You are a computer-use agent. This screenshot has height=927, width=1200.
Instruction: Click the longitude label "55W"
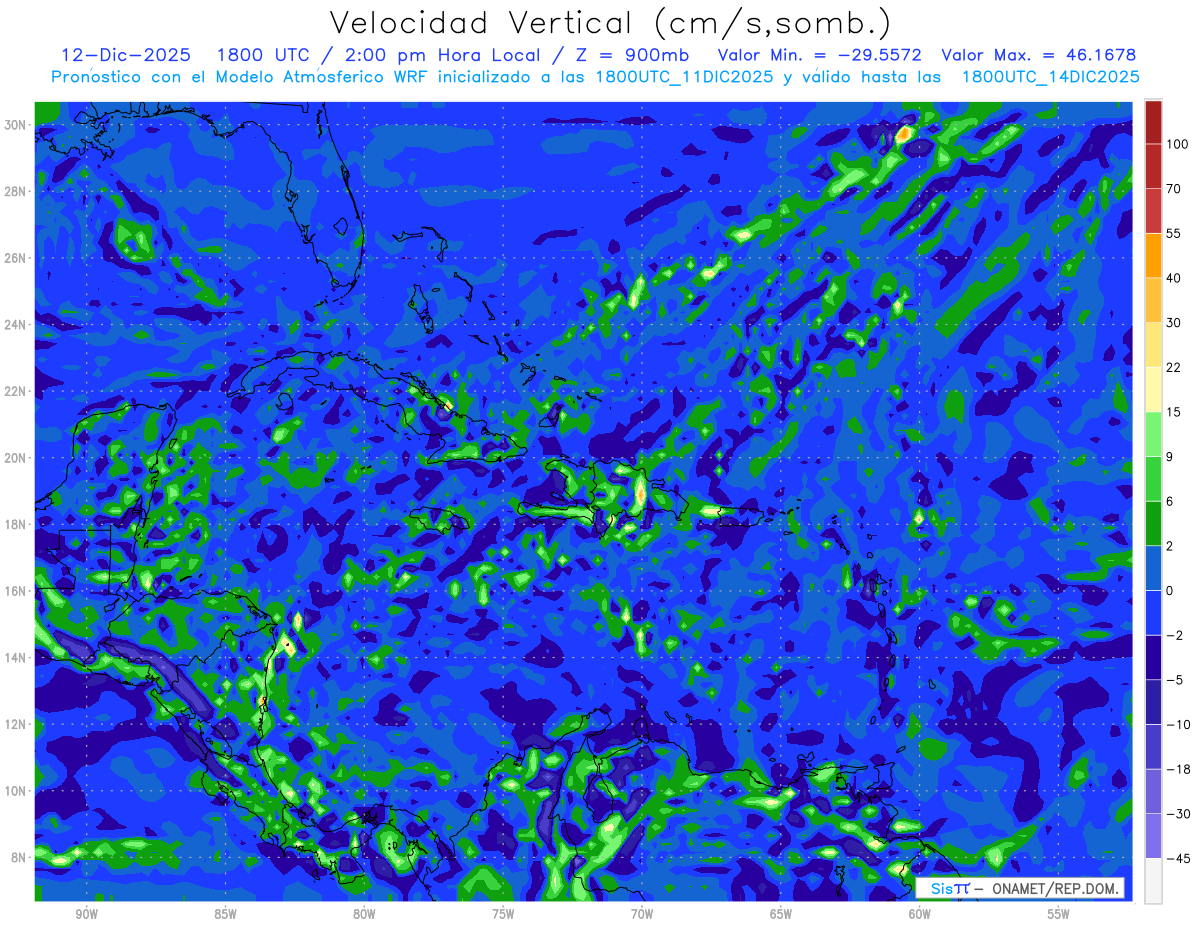pos(1059,914)
